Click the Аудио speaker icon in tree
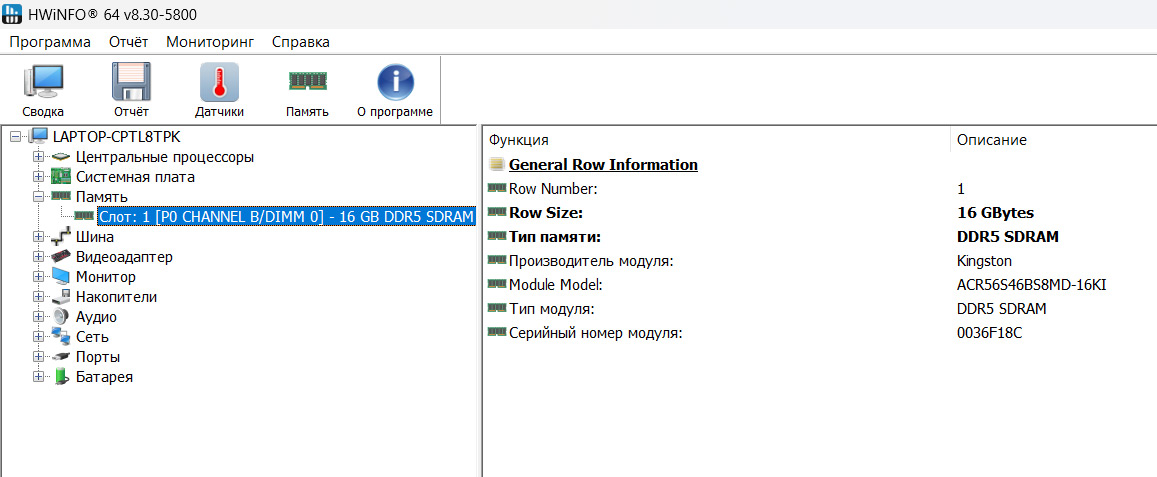 [x=61, y=317]
